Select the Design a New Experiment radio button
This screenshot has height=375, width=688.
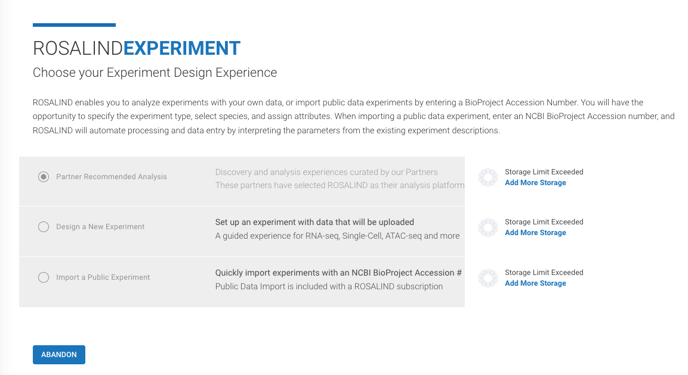click(43, 227)
